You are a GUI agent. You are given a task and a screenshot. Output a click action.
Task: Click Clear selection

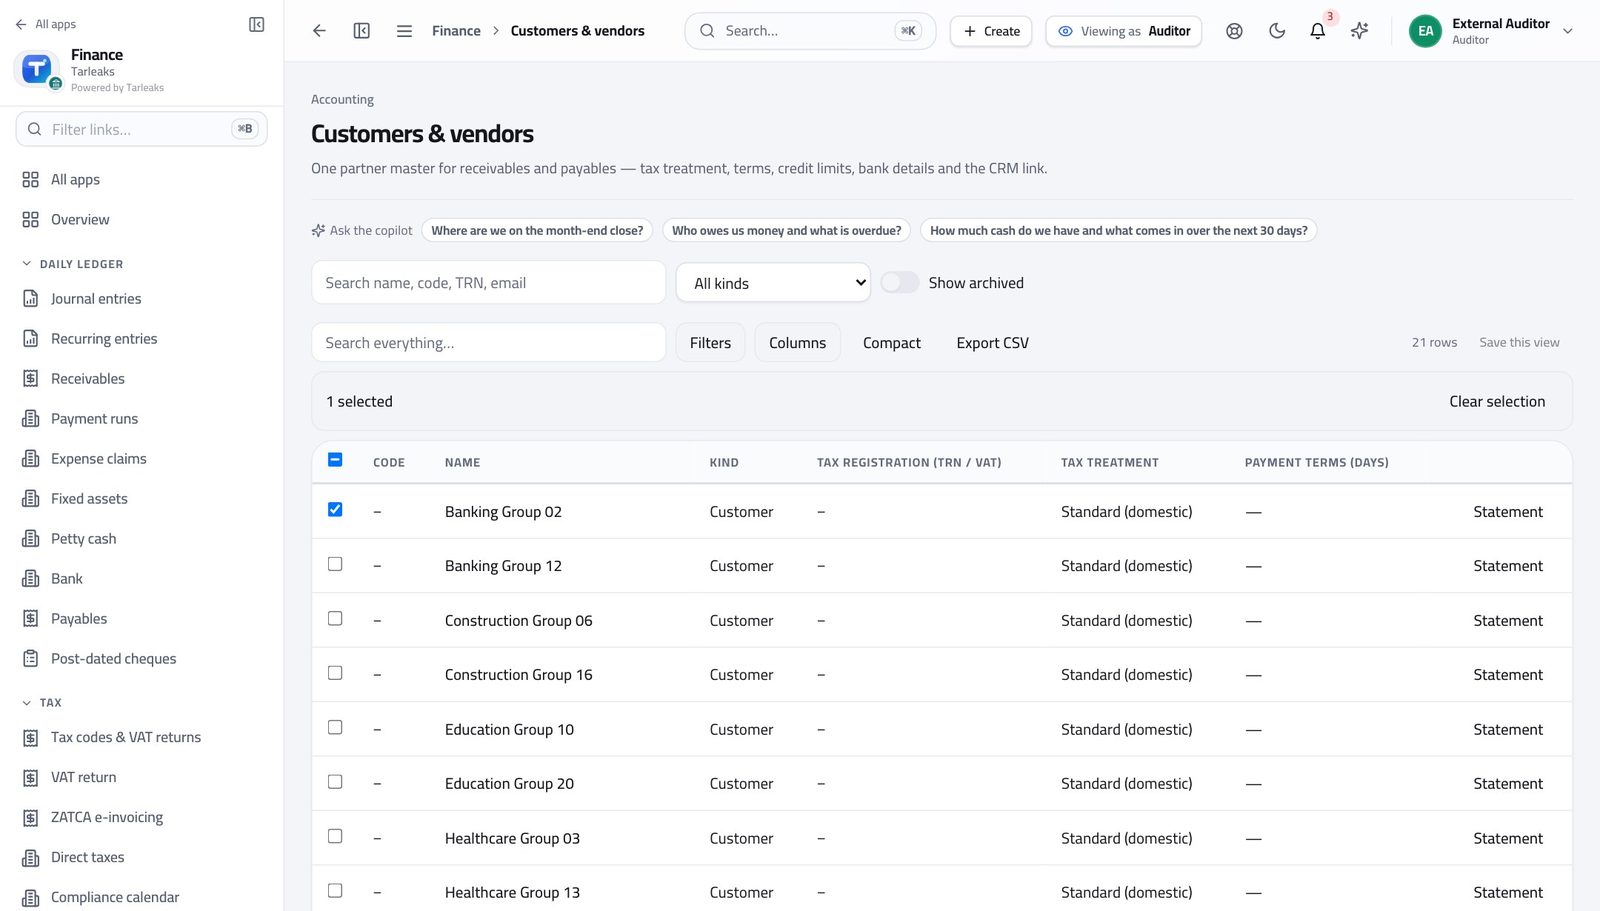point(1497,402)
